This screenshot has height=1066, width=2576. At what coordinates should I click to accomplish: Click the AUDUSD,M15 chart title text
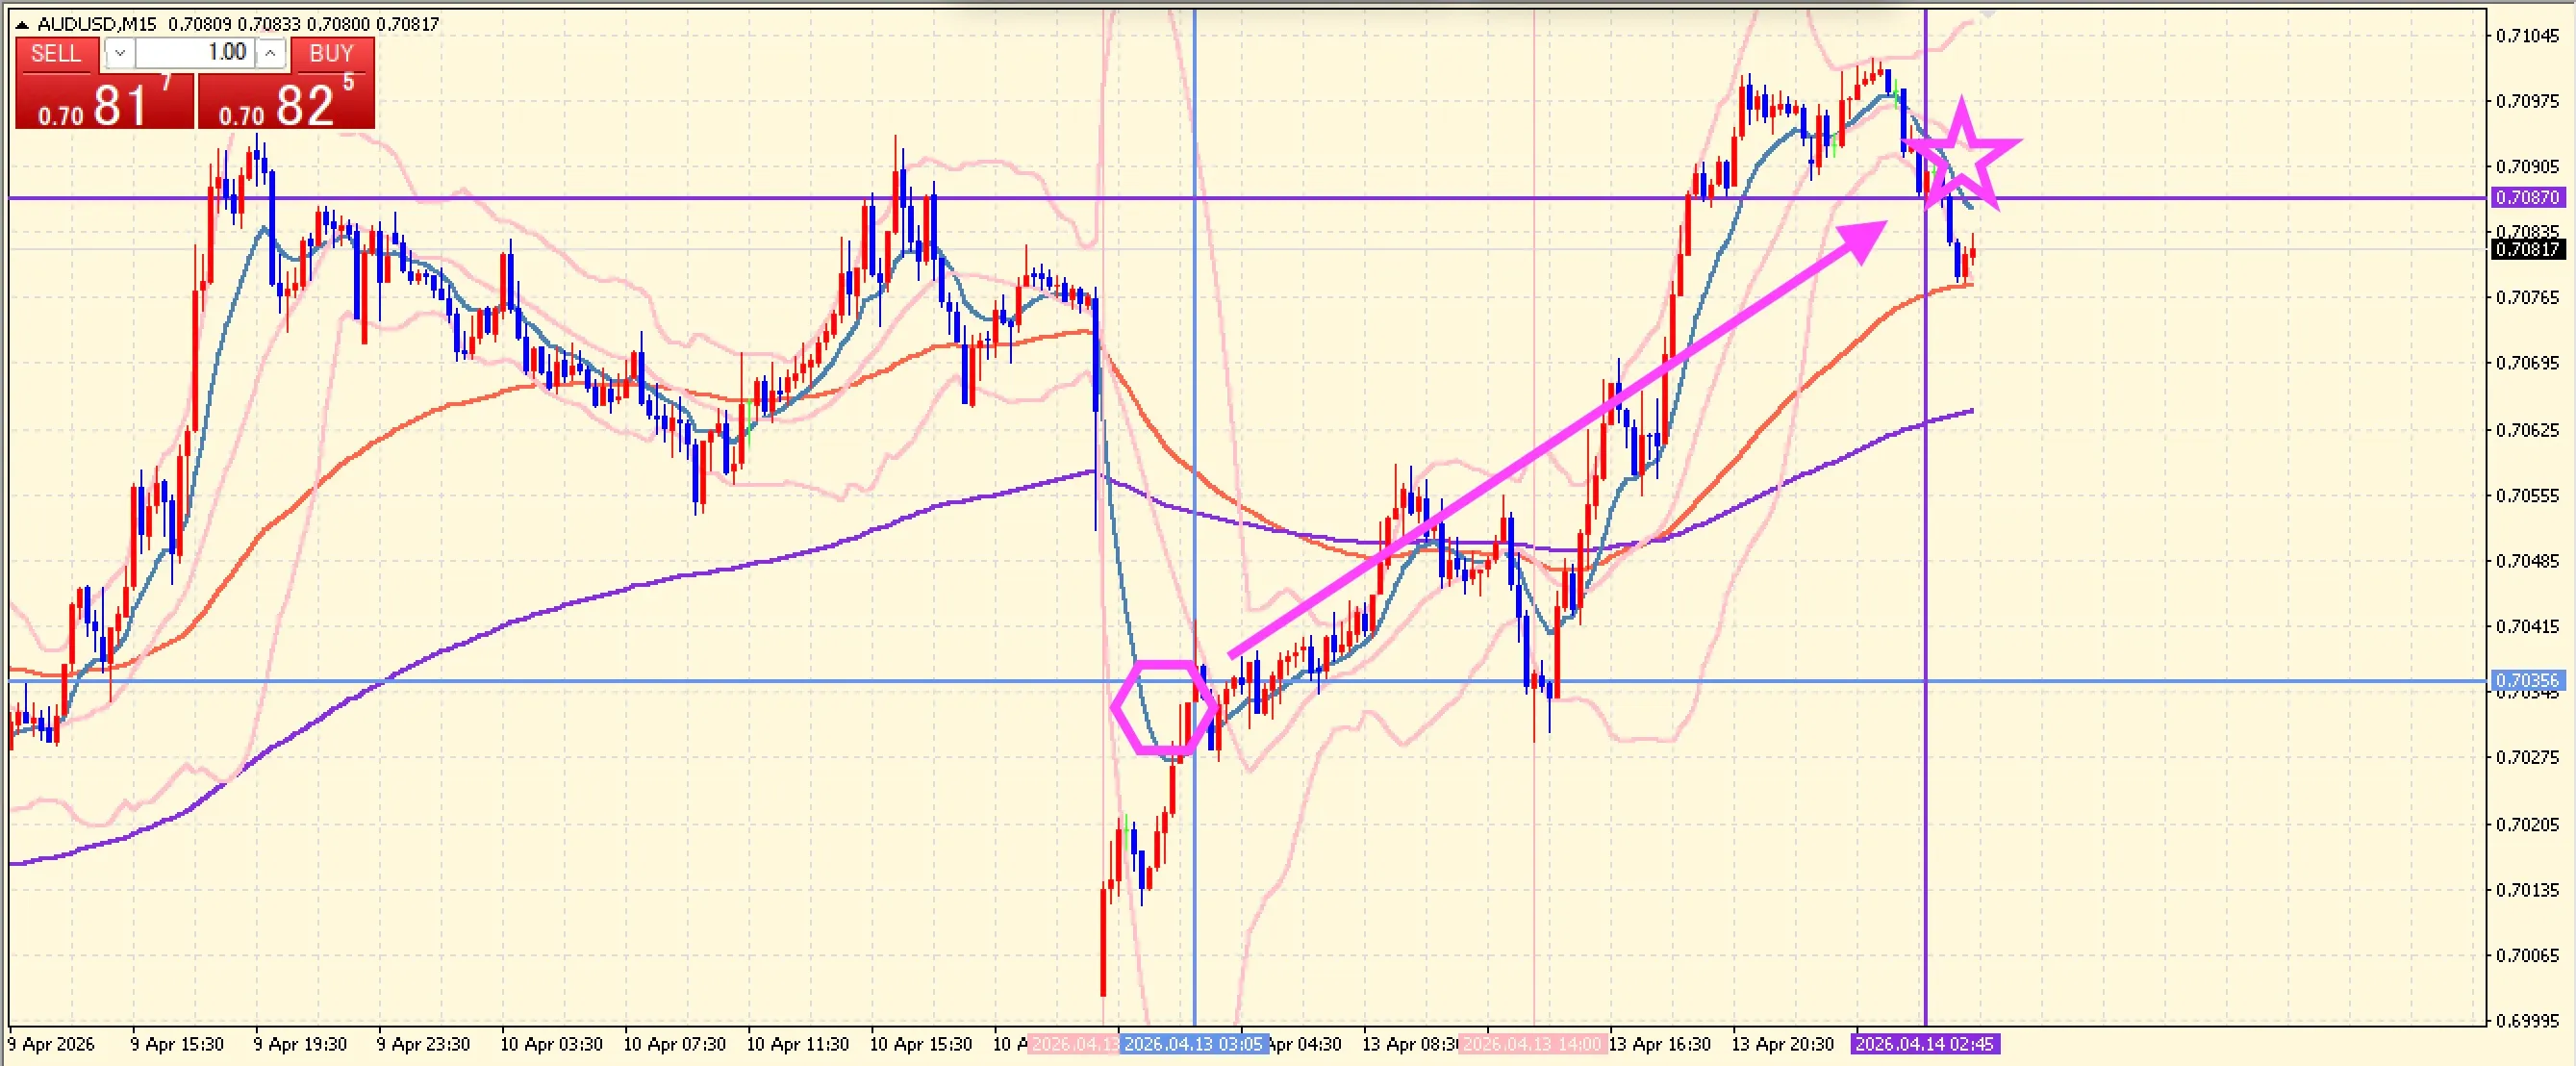click(x=97, y=24)
